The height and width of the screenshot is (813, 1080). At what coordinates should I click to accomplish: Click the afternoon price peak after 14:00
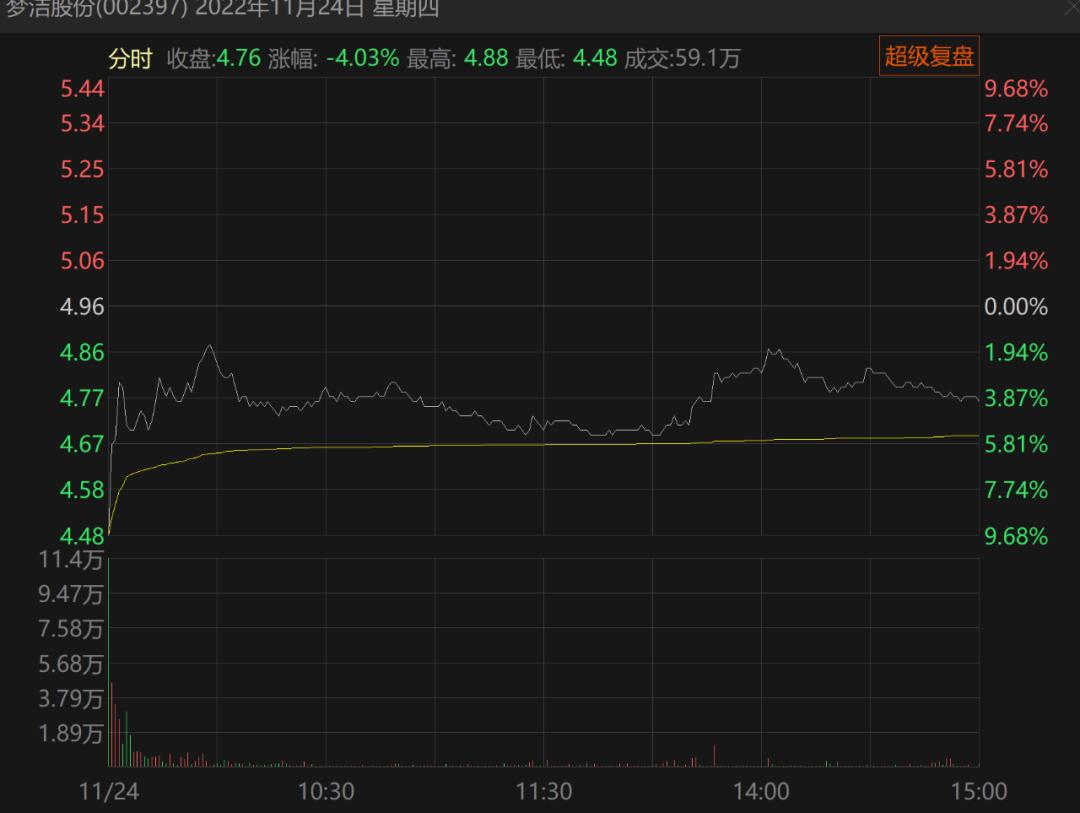pos(773,351)
